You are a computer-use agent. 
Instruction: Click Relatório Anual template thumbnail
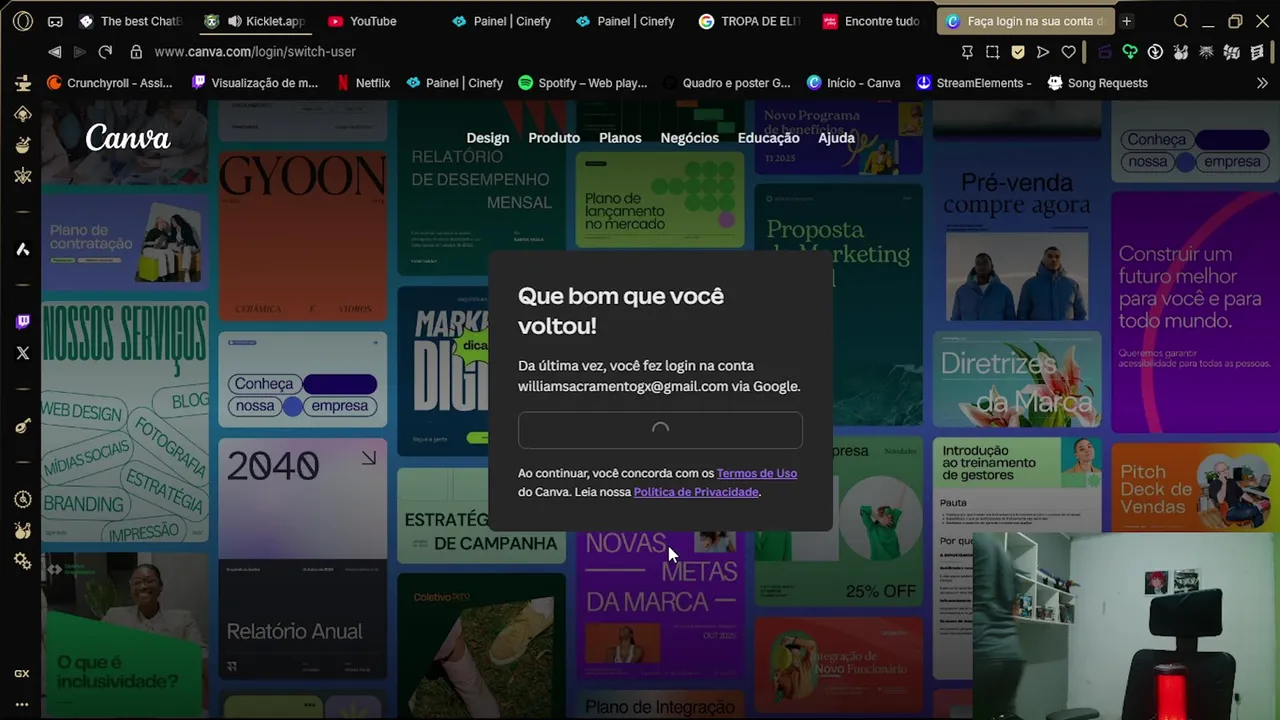click(x=302, y=620)
